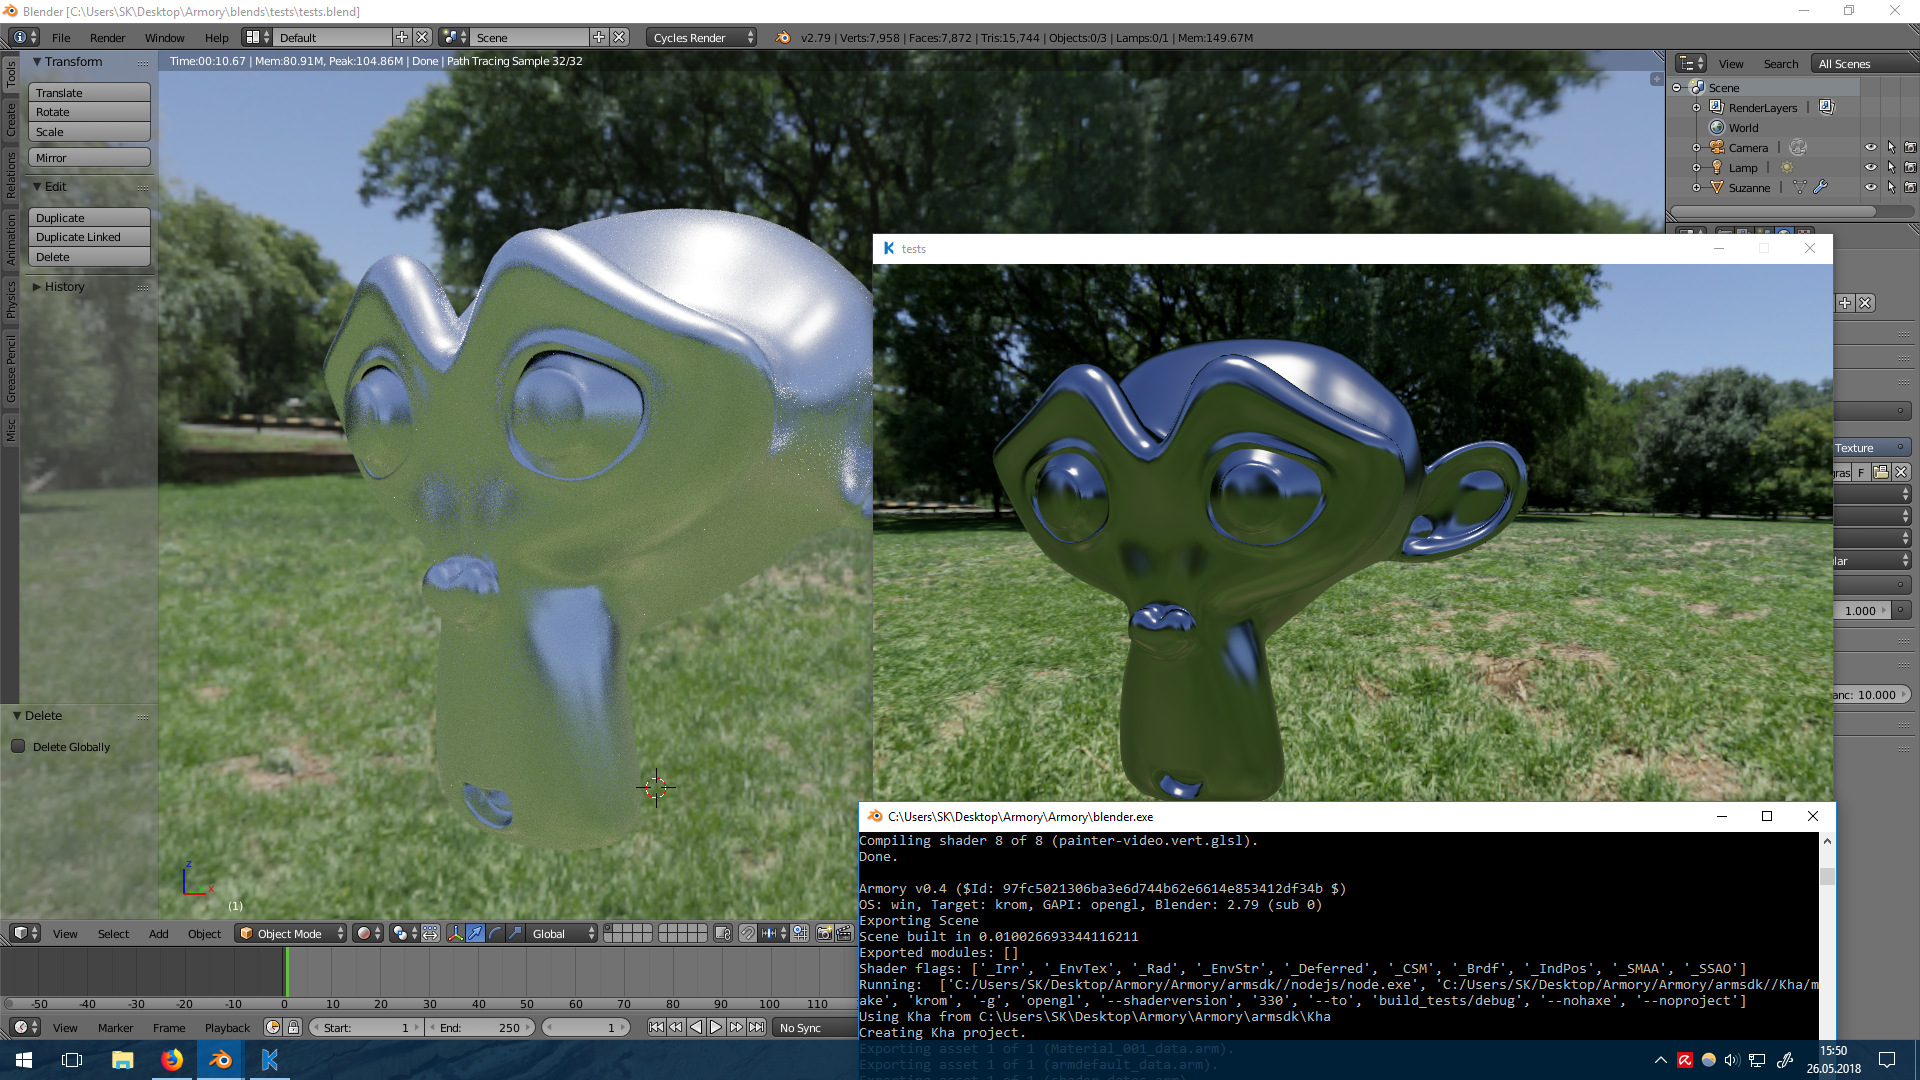The width and height of the screenshot is (1920, 1080).
Task: Click the screen layout browse icon
Action: 258,37
